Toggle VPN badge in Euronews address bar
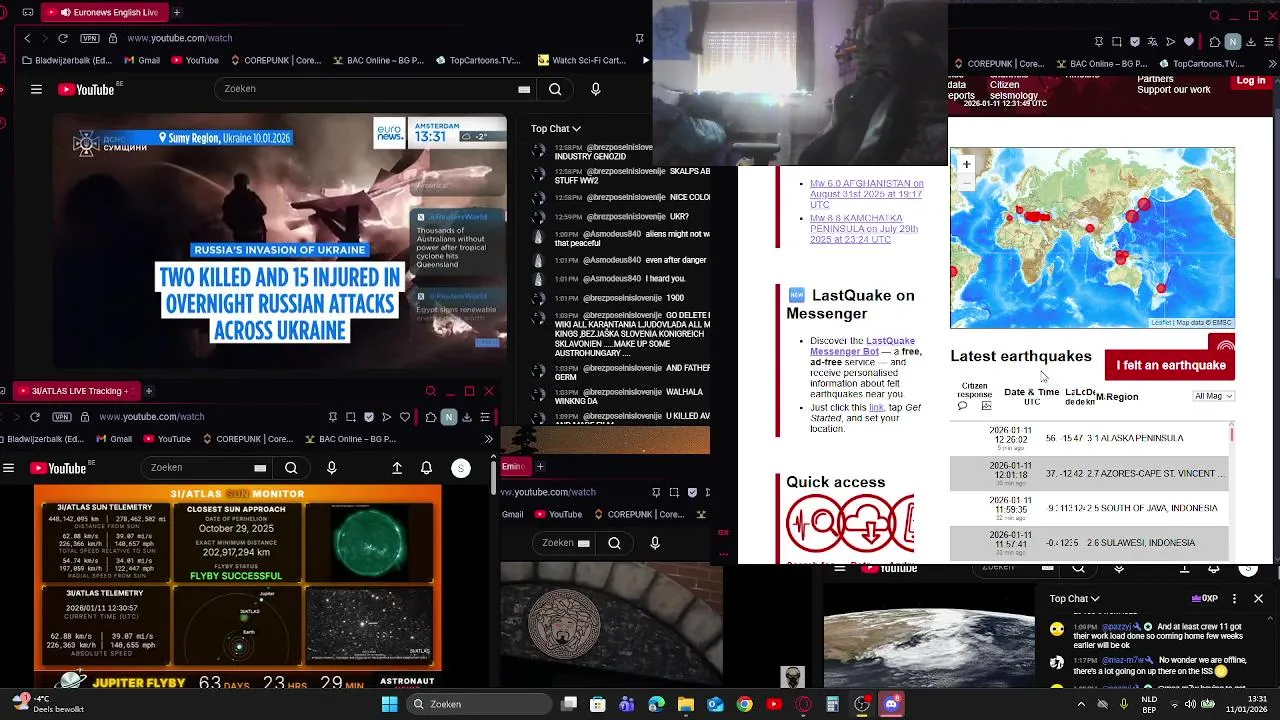Screen dimensions: 1280x720 coord(90,38)
